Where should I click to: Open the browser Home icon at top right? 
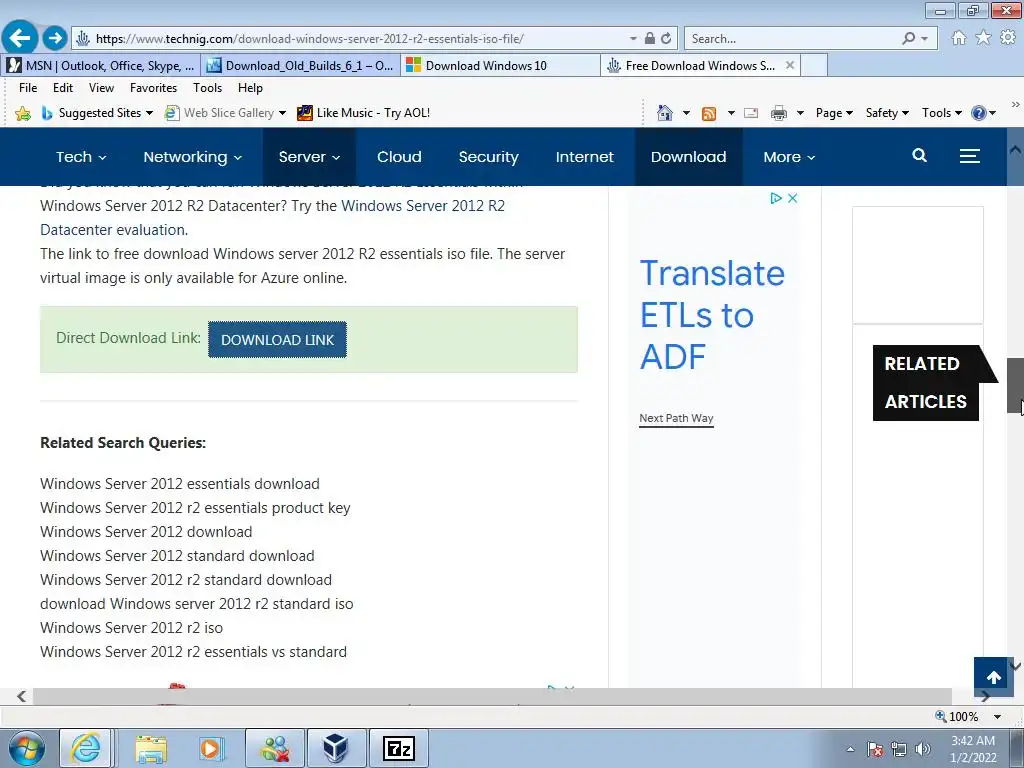959,38
